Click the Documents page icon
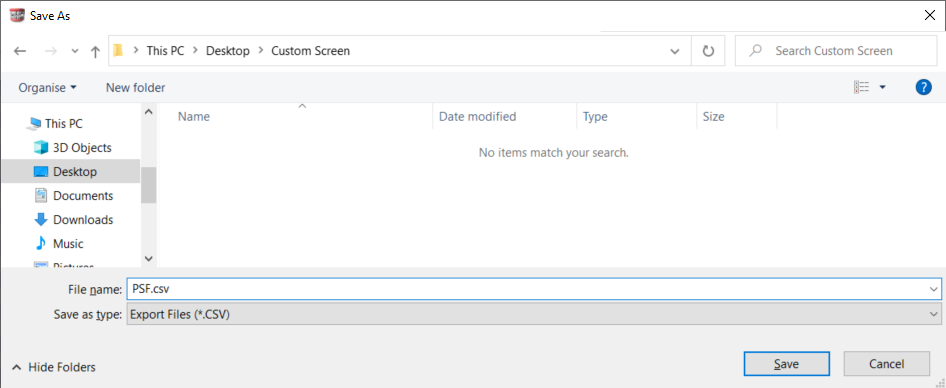The width and height of the screenshot is (946, 388). pyautogui.click(x=40, y=196)
